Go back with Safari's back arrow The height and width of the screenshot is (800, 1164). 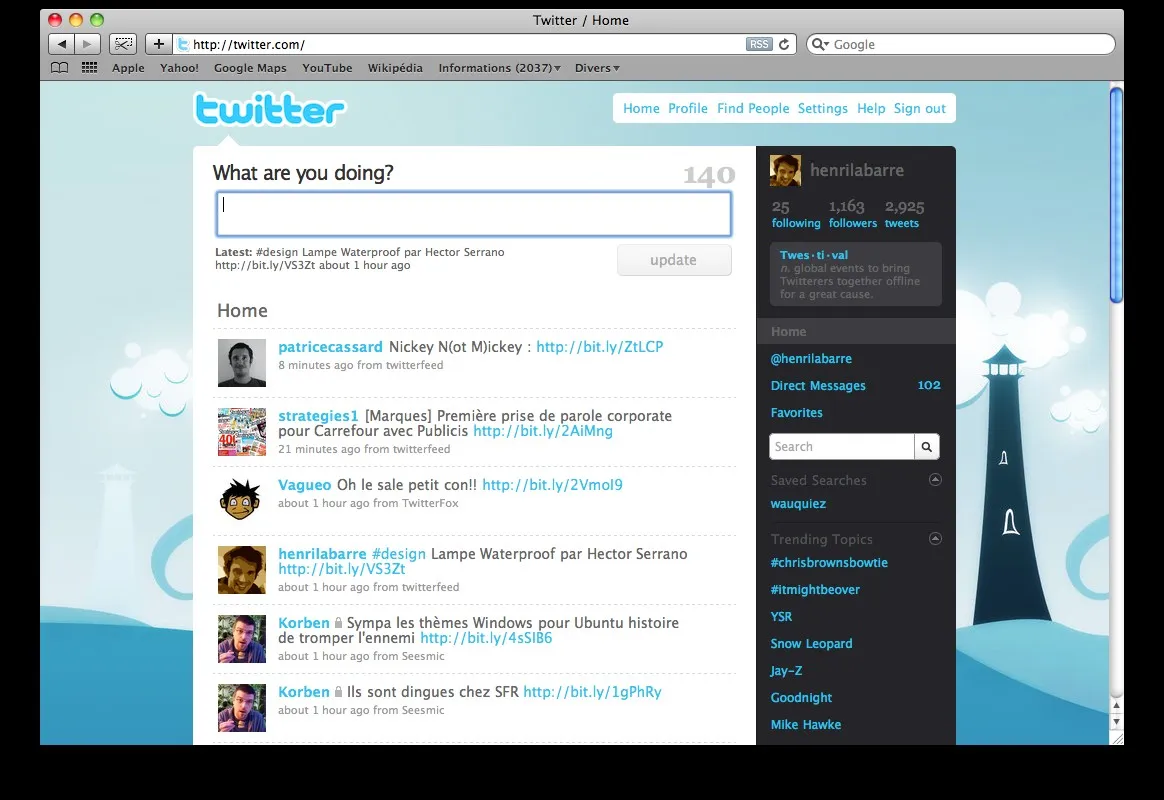pos(62,45)
